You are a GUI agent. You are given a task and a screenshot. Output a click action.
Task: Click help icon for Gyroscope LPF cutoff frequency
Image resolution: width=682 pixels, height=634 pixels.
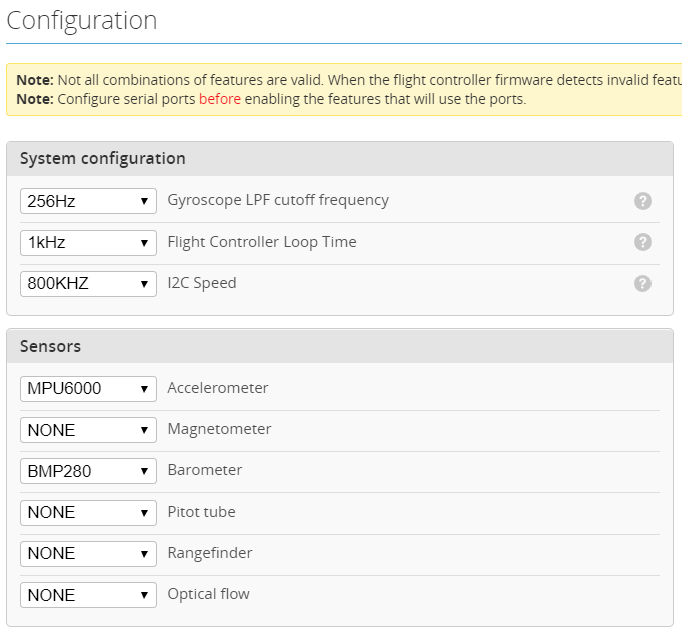(643, 201)
